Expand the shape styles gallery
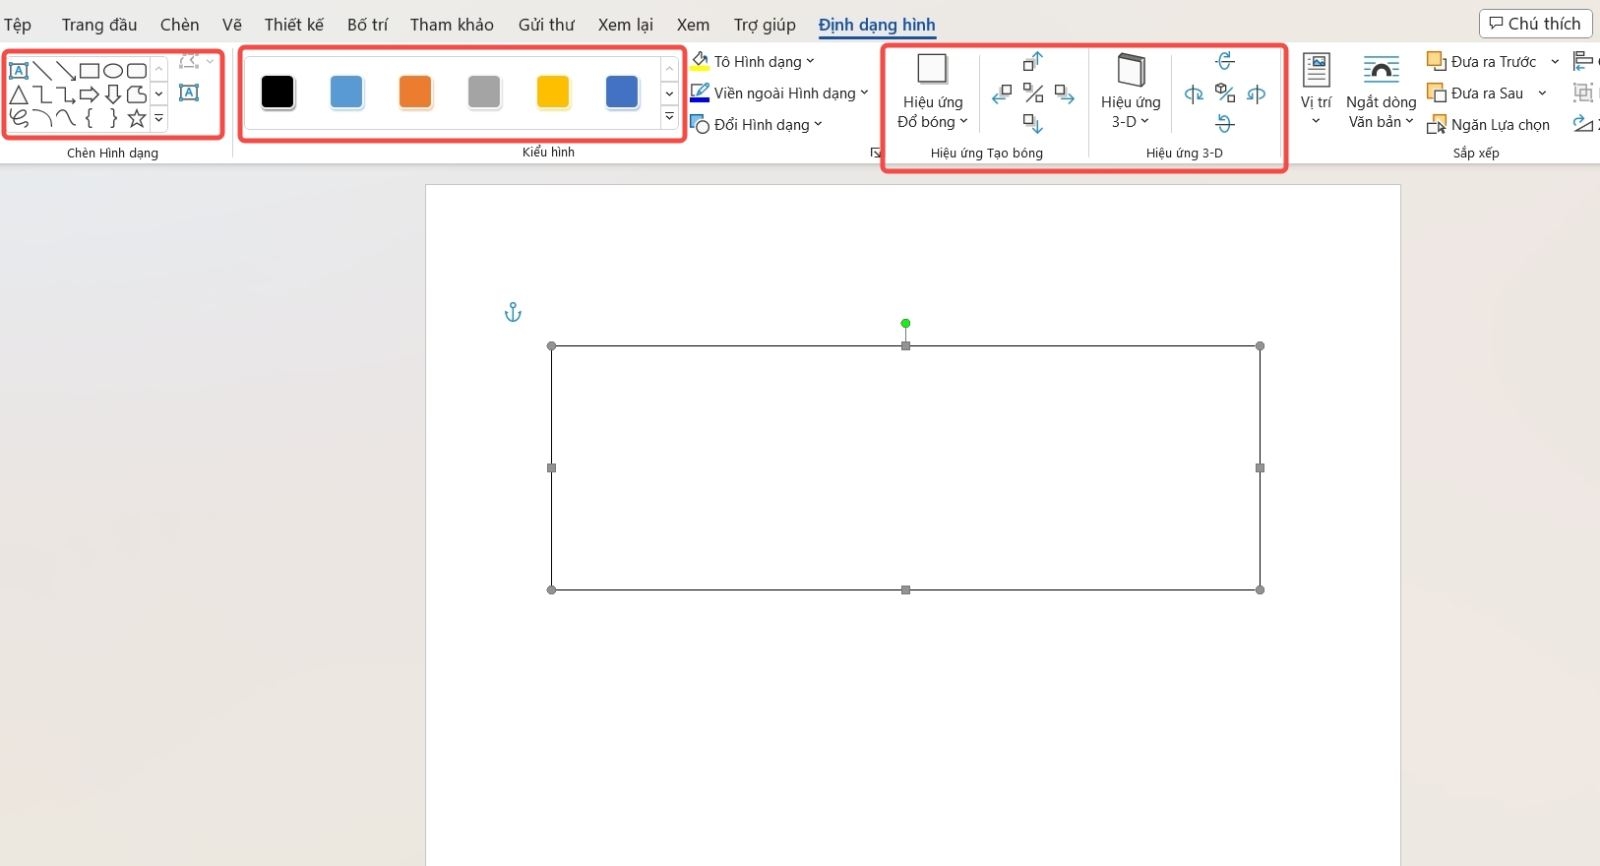Image resolution: width=1600 pixels, height=866 pixels. coord(670,118)
